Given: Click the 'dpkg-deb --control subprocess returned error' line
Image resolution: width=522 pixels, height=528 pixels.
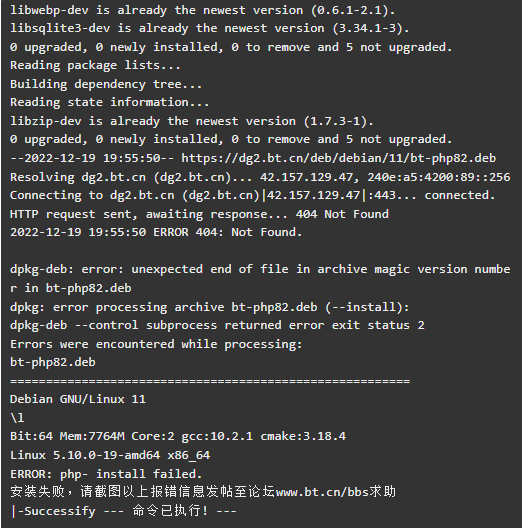Looking at the screenshot, I should (217, 325).
